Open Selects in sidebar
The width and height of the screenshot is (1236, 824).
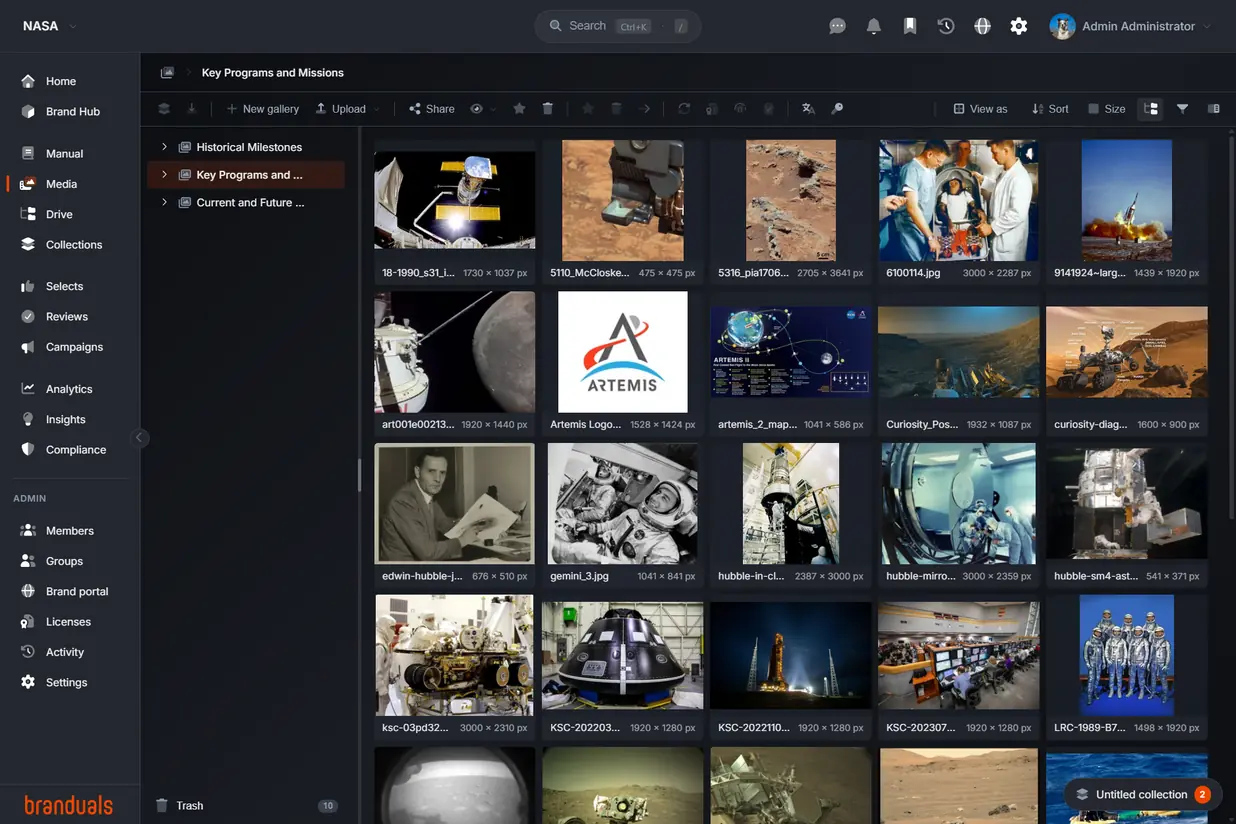pos(64,286)
